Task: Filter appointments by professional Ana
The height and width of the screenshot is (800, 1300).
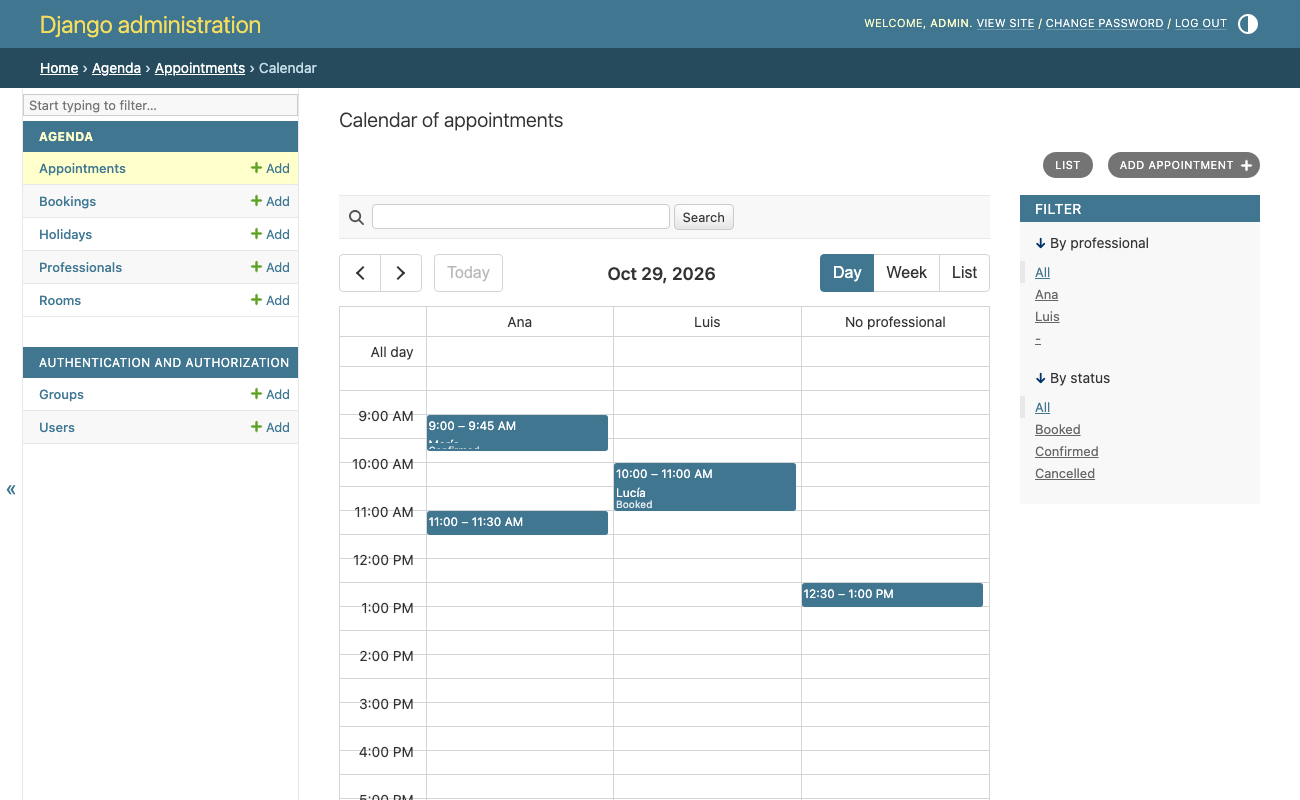Action: [1047, 294]
